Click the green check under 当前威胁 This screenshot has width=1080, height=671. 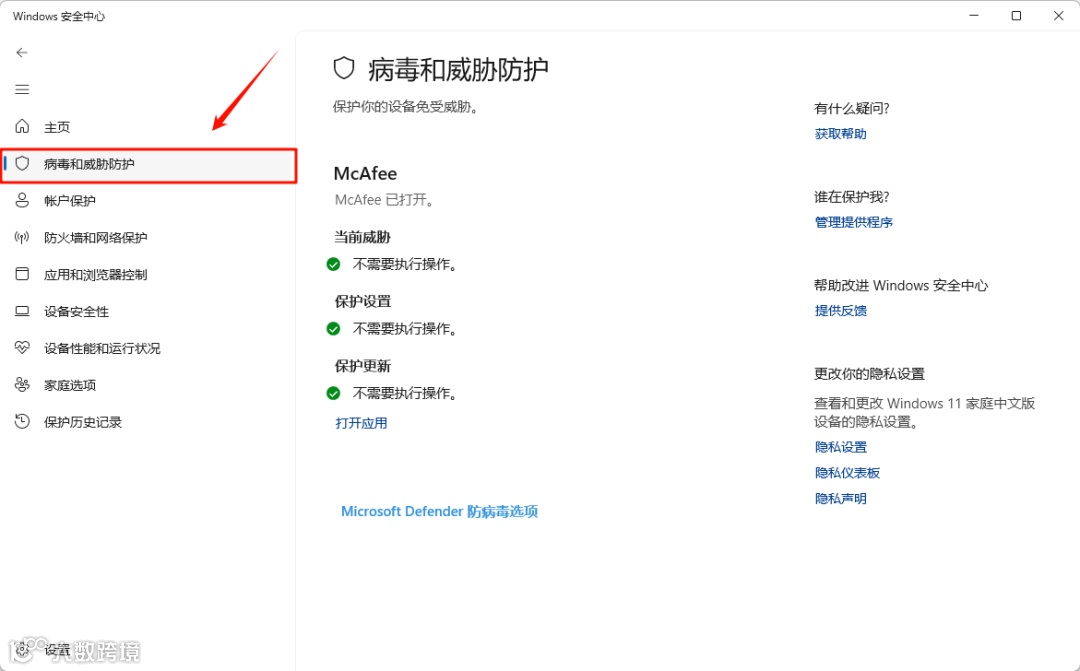coord(333,265)
